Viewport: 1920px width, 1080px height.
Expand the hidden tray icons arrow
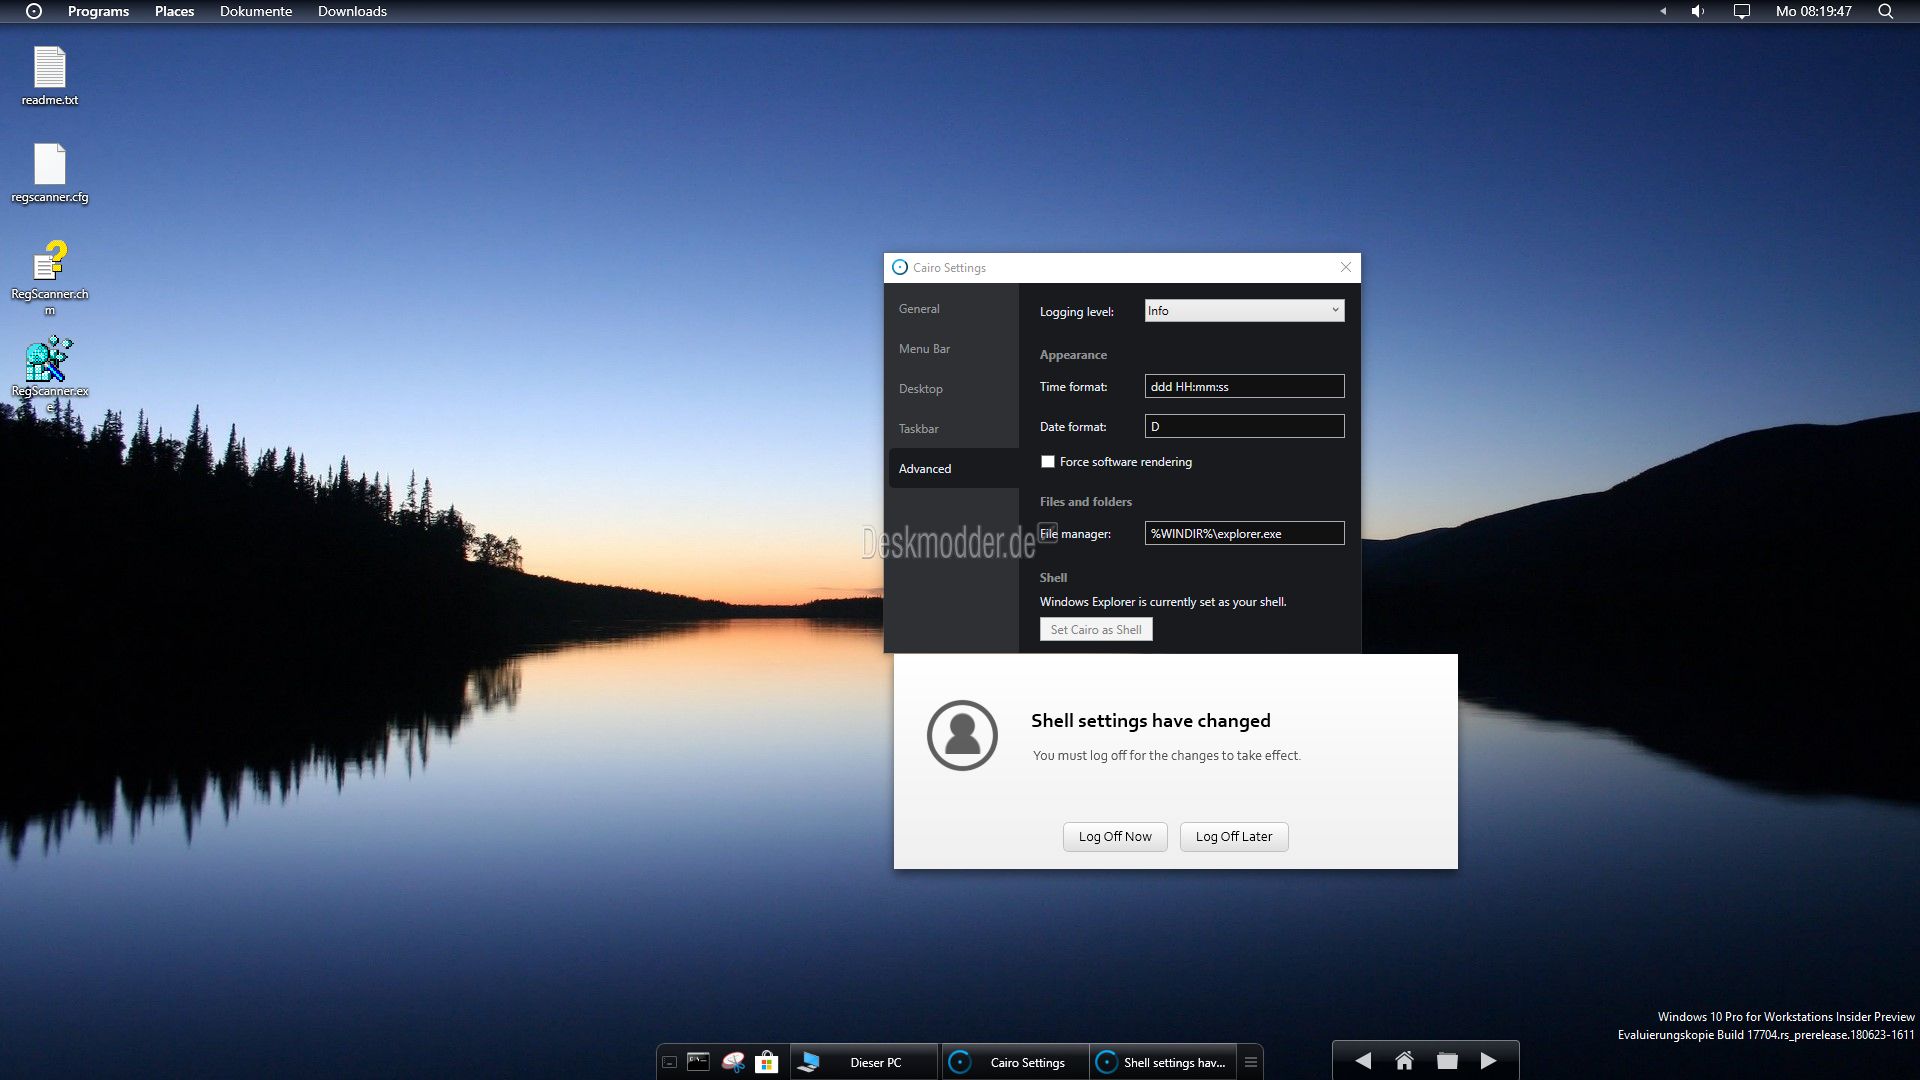coord(1663,11)
